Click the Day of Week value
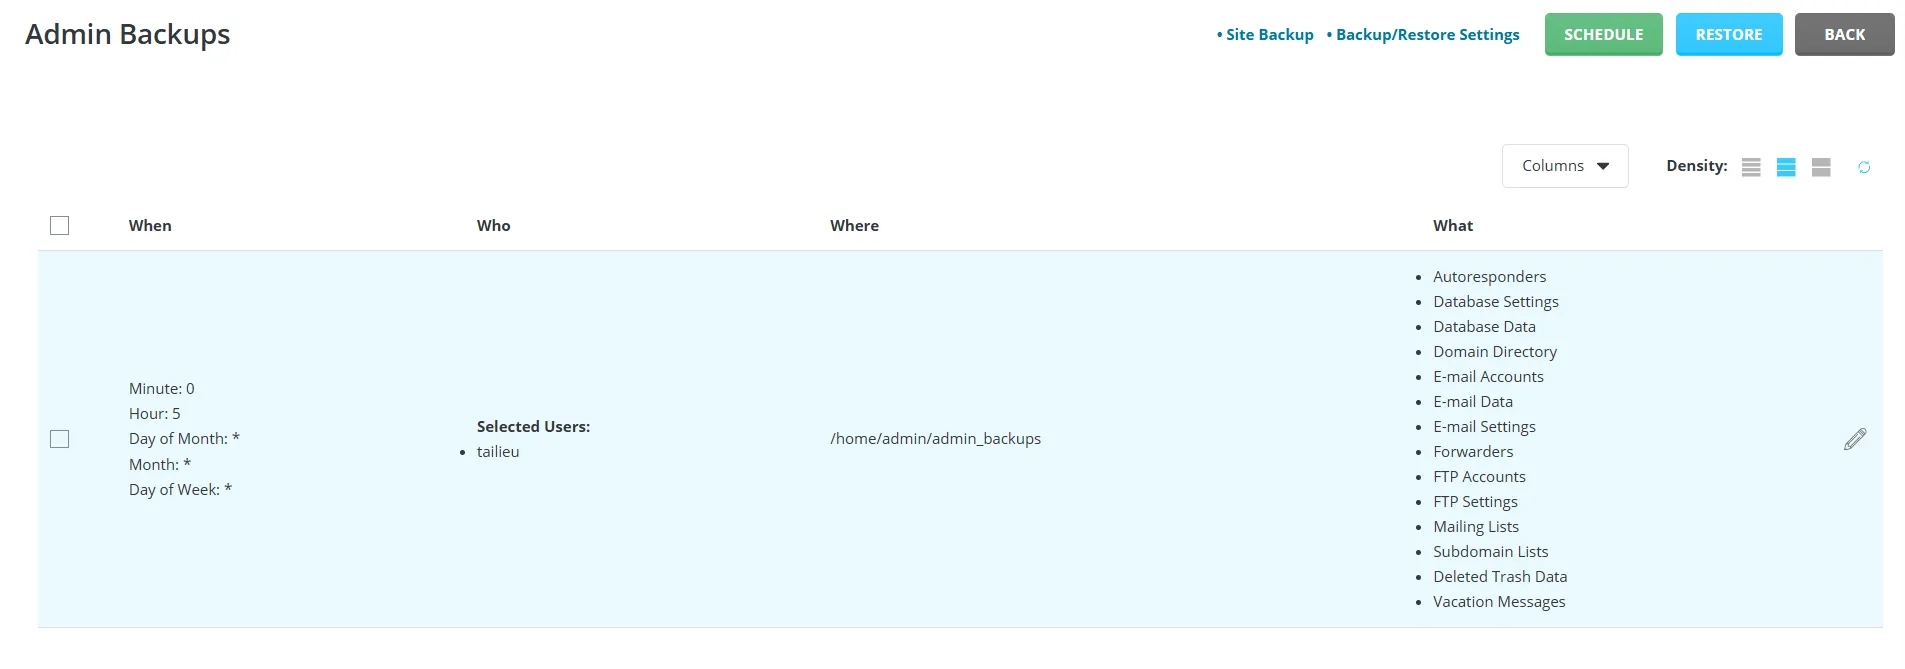The image size is (1905, 669). coord(180,490)
